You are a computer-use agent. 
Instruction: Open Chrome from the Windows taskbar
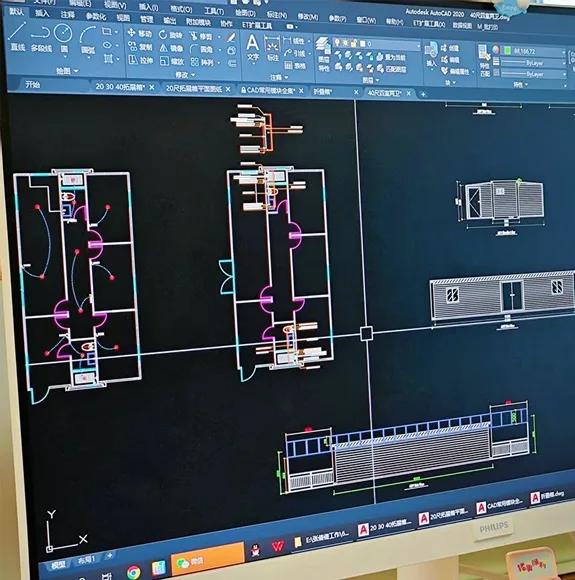tap(134, 572)
